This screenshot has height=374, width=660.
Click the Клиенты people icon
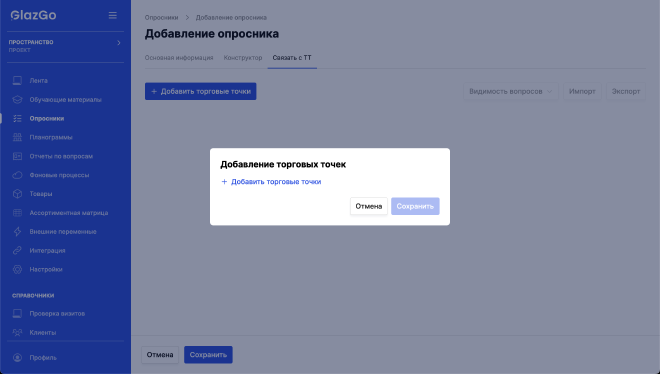pos(17,332)
